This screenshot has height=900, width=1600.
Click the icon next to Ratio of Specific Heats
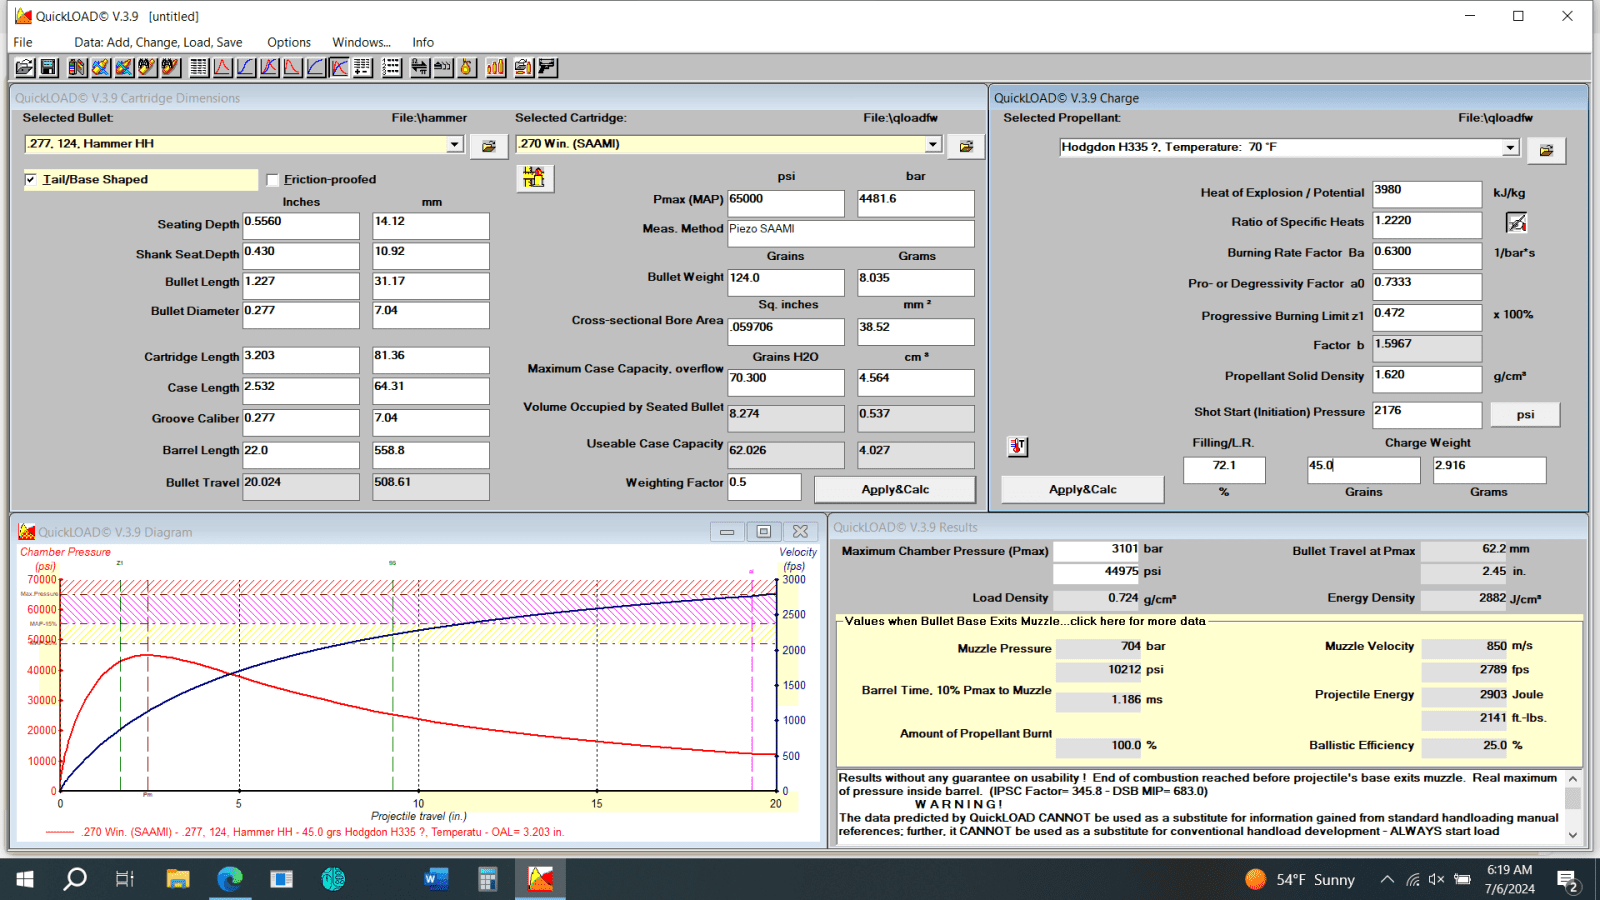pyautogui.click(x=1517, y=223)
